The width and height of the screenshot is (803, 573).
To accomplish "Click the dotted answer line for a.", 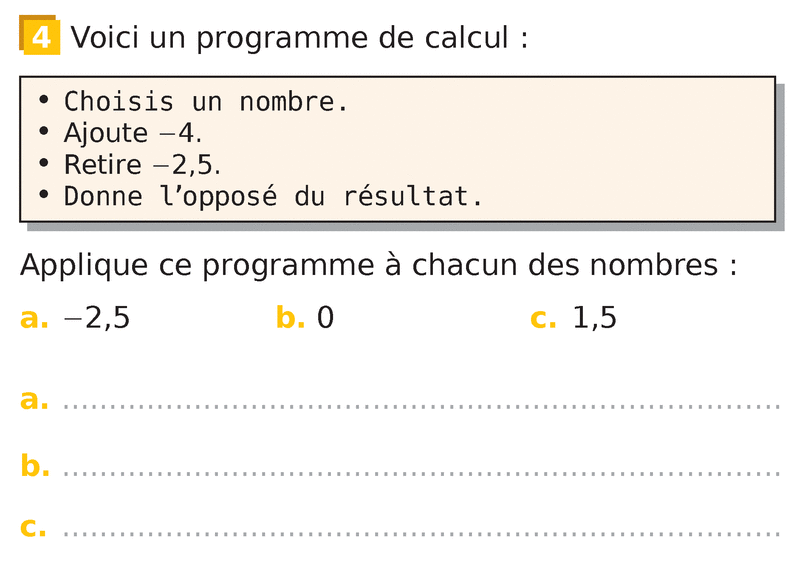I will pos(420,406).
